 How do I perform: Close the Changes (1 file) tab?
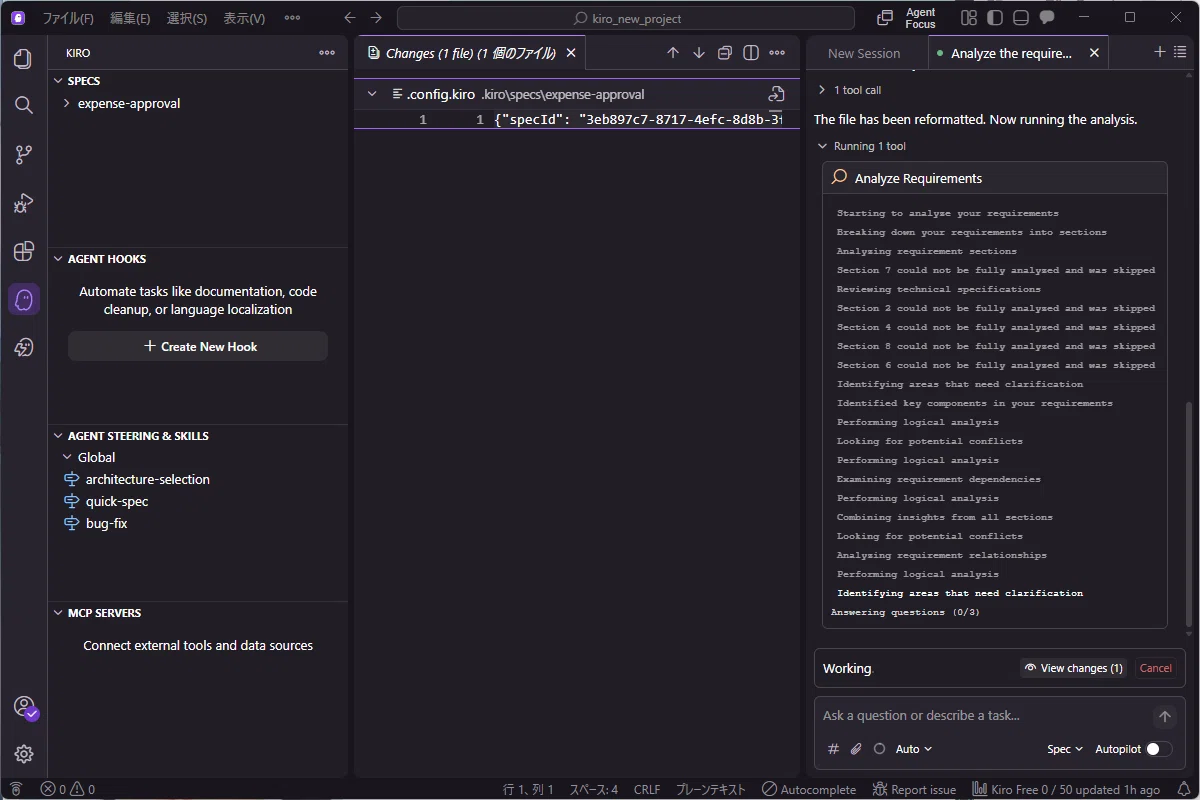[x=571, y=53]
